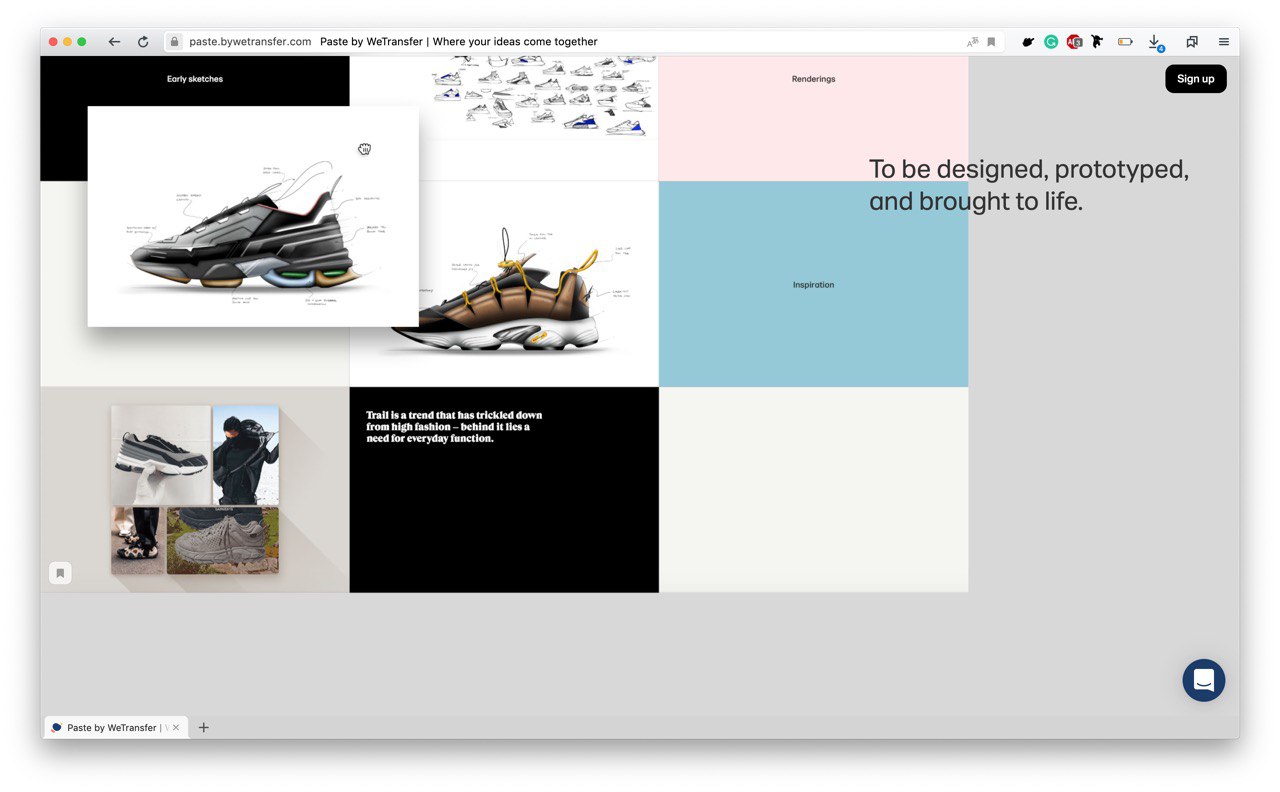Click the 'To be designed, prototyped' headline
This screenshot has height=792, width=1280.
(x=1029, y=185)
